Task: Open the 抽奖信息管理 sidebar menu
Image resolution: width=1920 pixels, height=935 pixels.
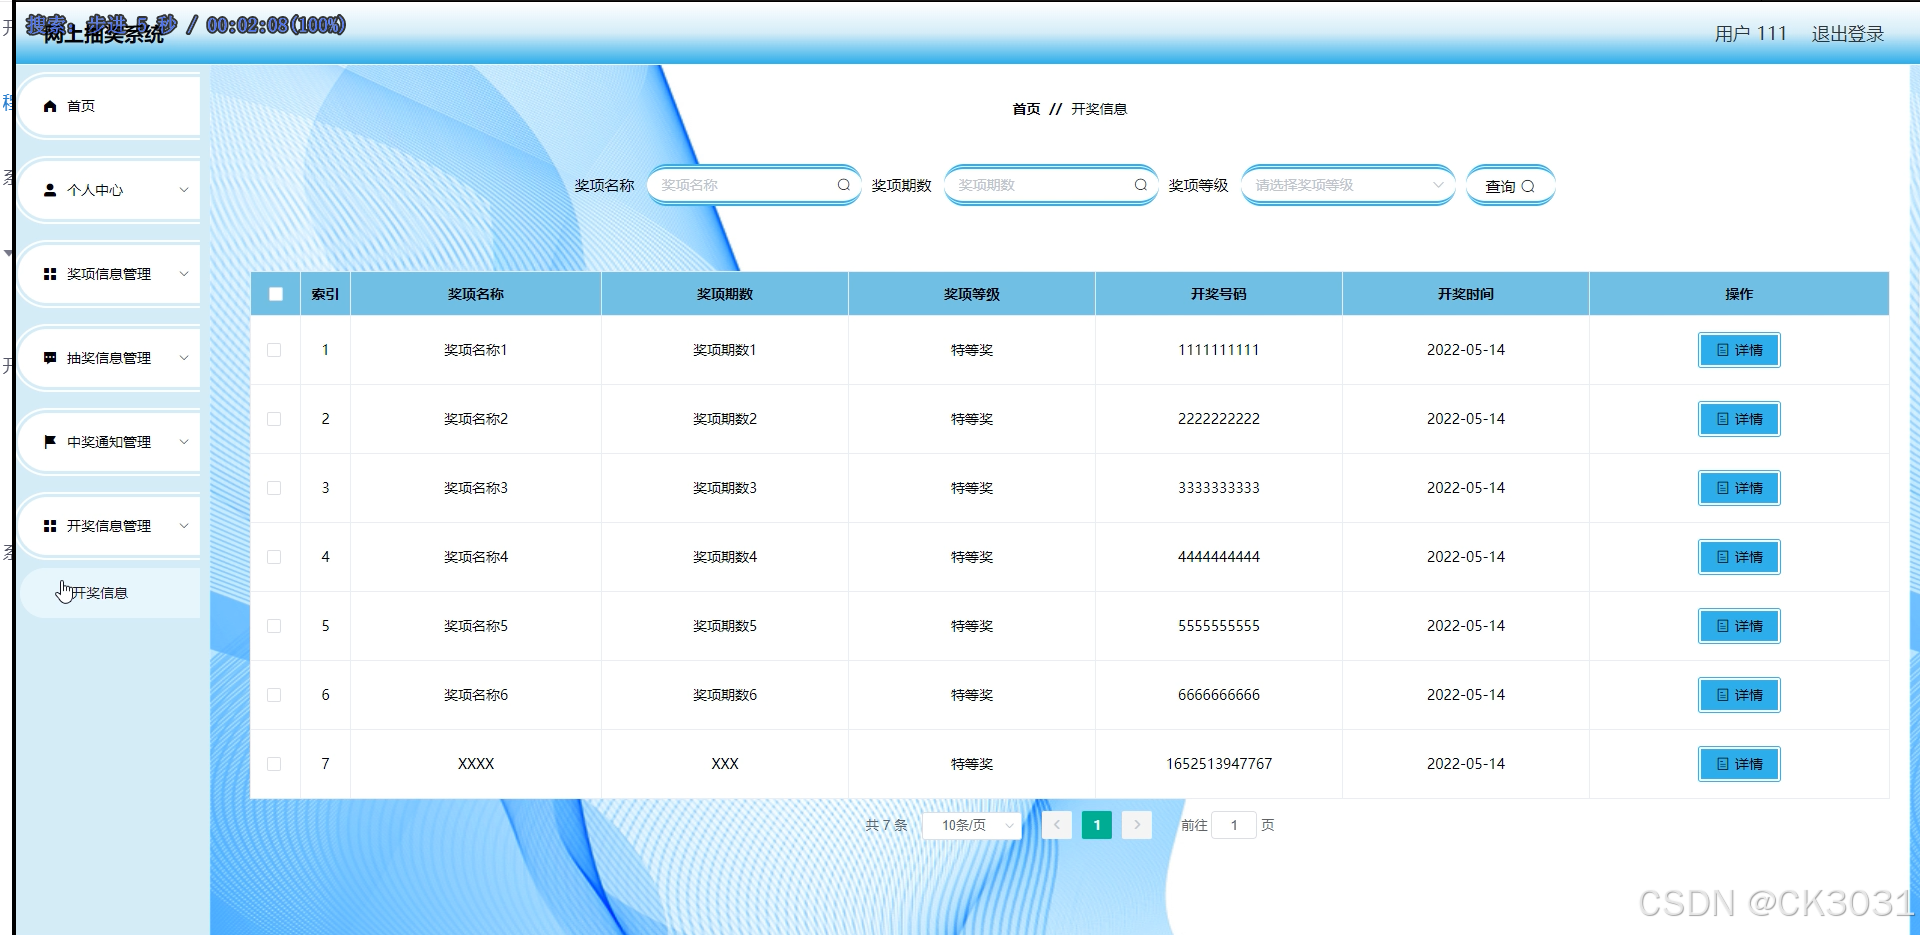Action: [x=110, y=358]
